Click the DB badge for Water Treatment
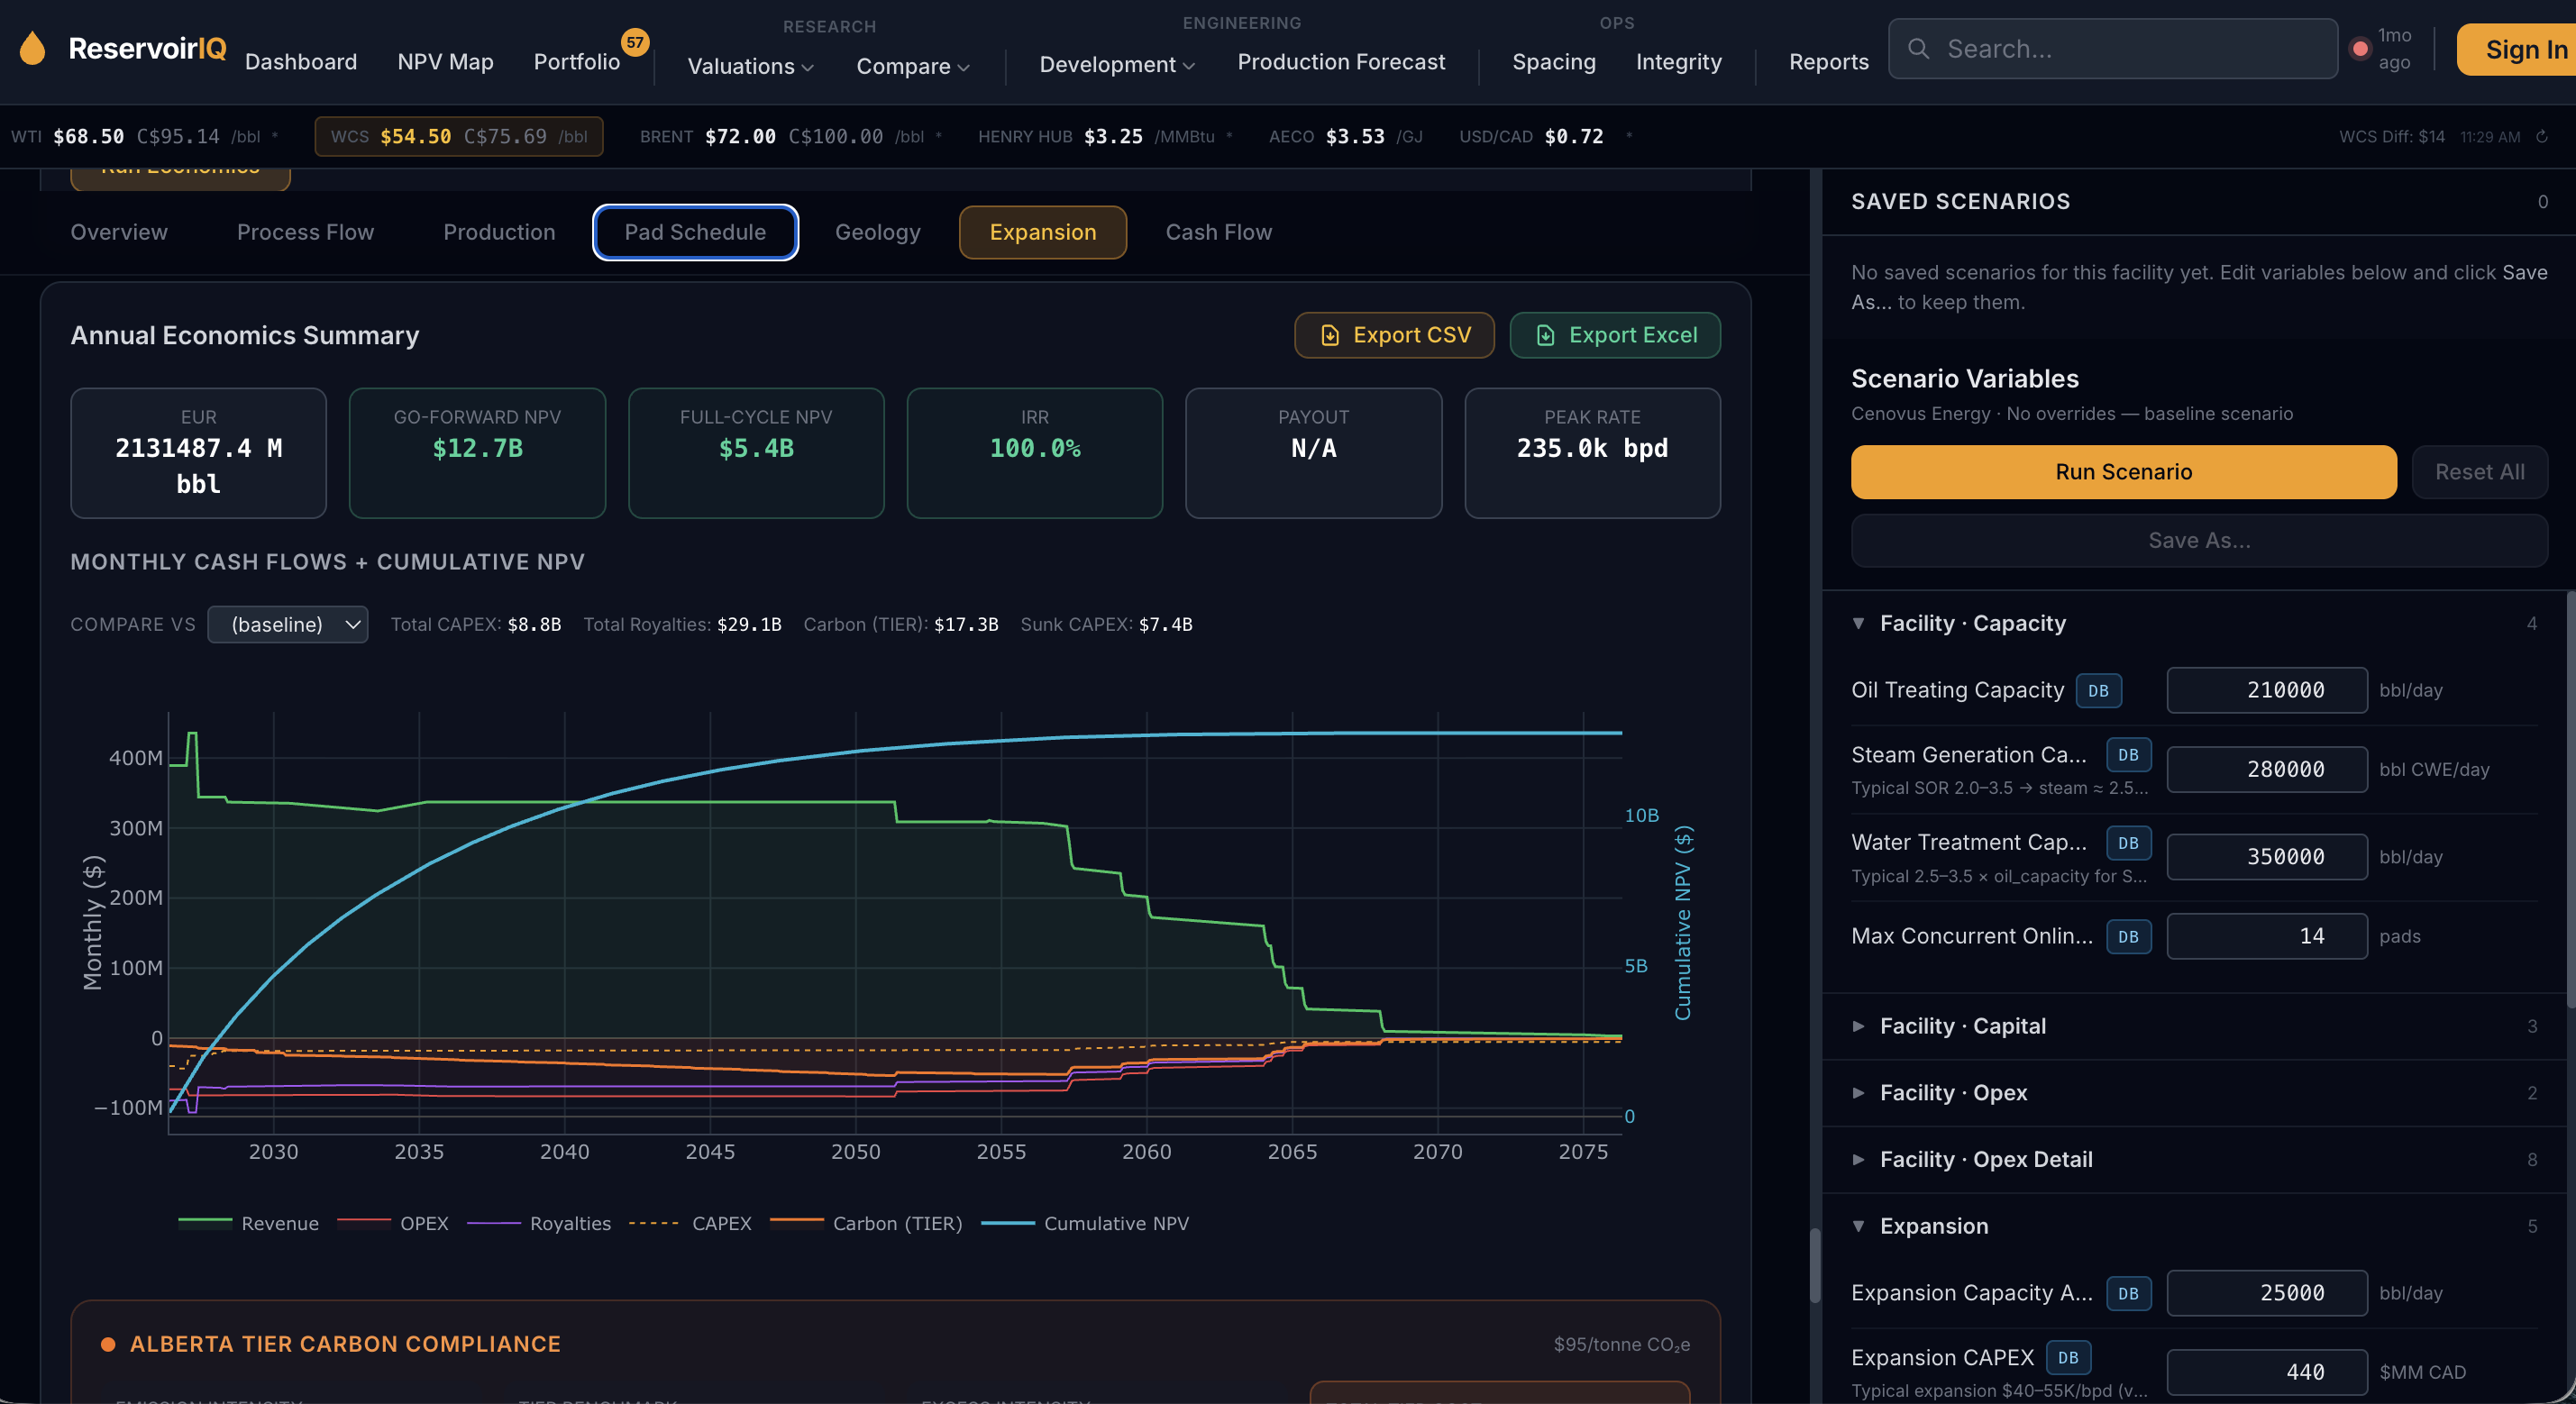 2128,843
